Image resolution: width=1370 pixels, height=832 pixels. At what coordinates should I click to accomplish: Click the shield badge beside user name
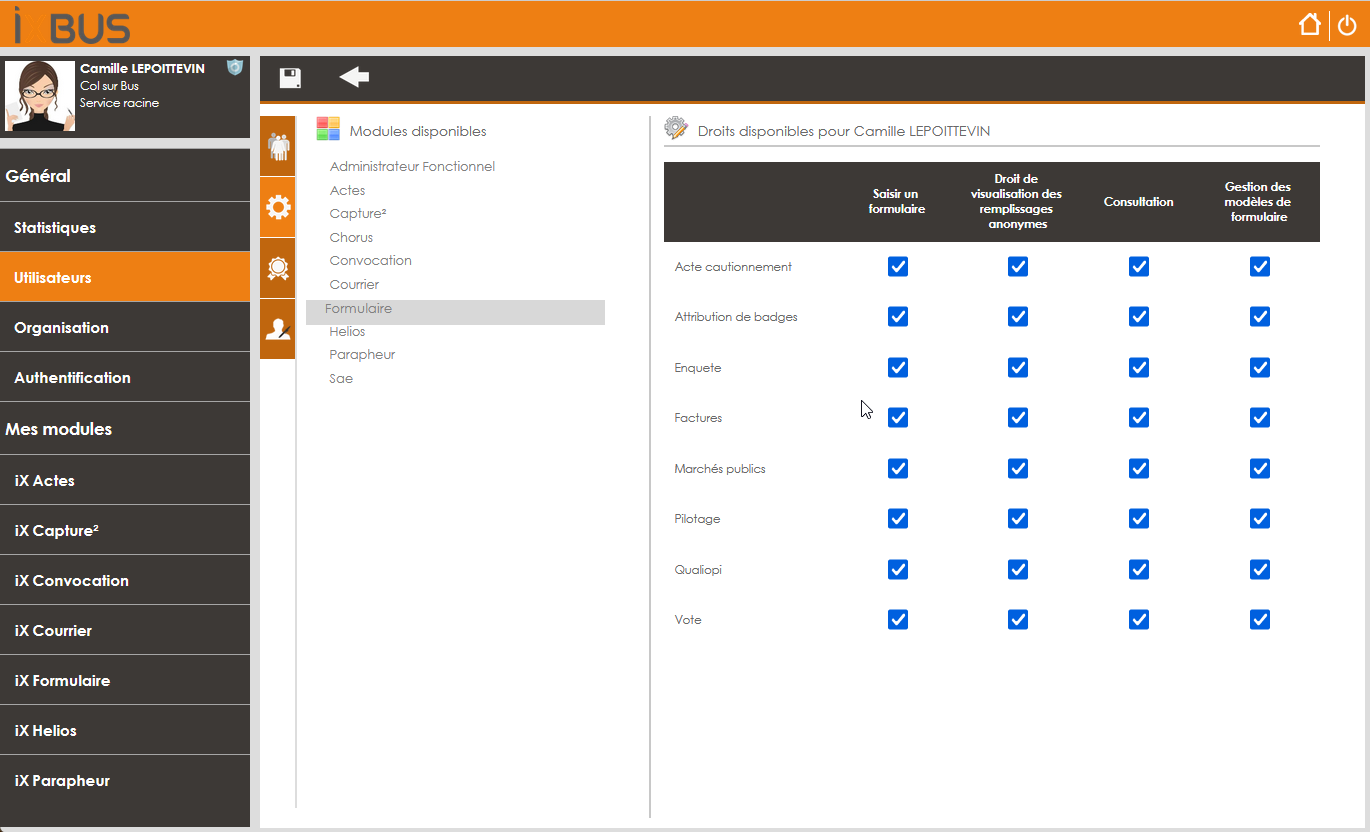tap(235, 67)
